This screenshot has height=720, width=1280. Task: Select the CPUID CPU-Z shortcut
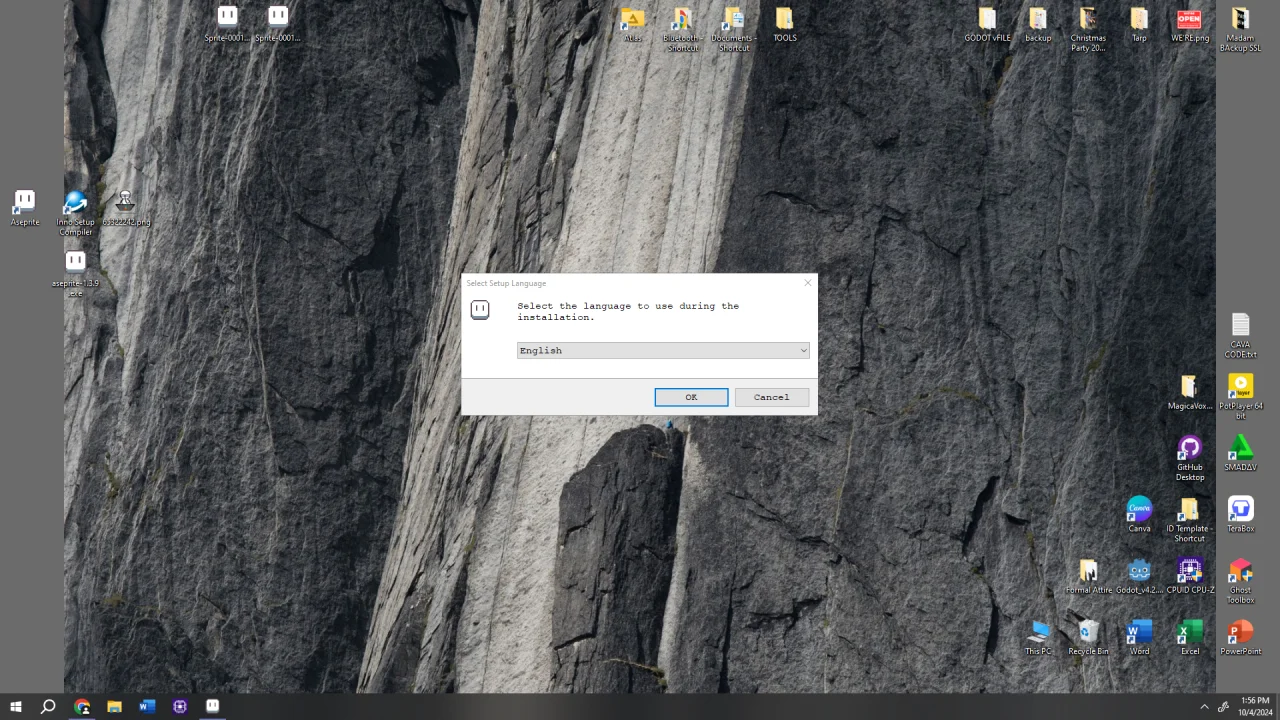coord(1190,576)
